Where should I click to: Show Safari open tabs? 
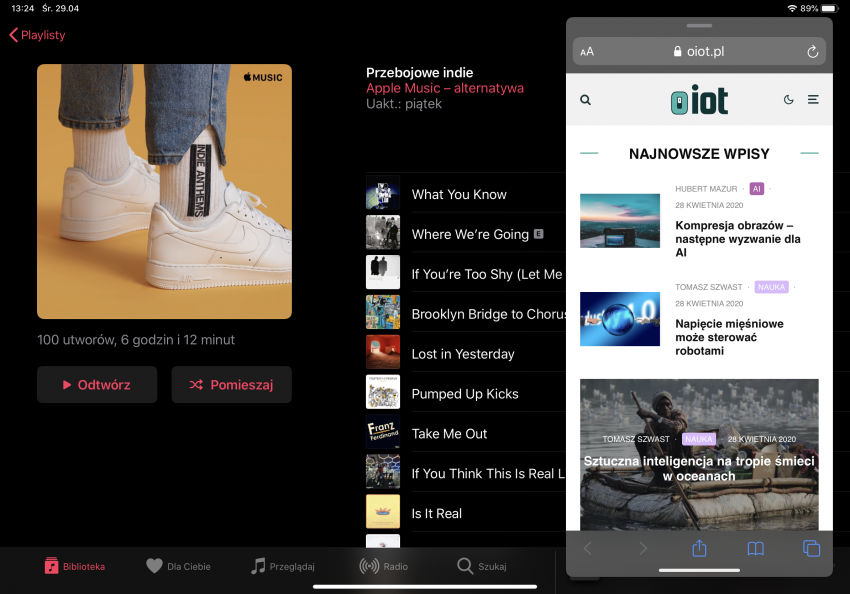(812, 548)
